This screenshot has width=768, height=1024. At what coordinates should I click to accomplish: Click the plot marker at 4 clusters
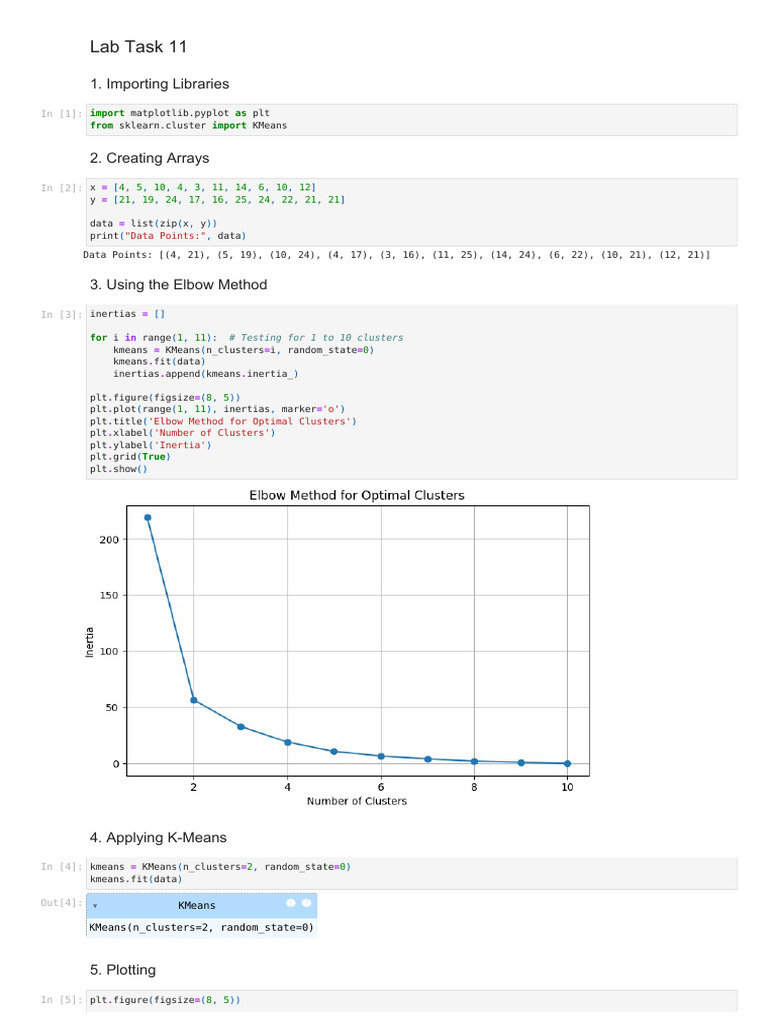point(287,742)
